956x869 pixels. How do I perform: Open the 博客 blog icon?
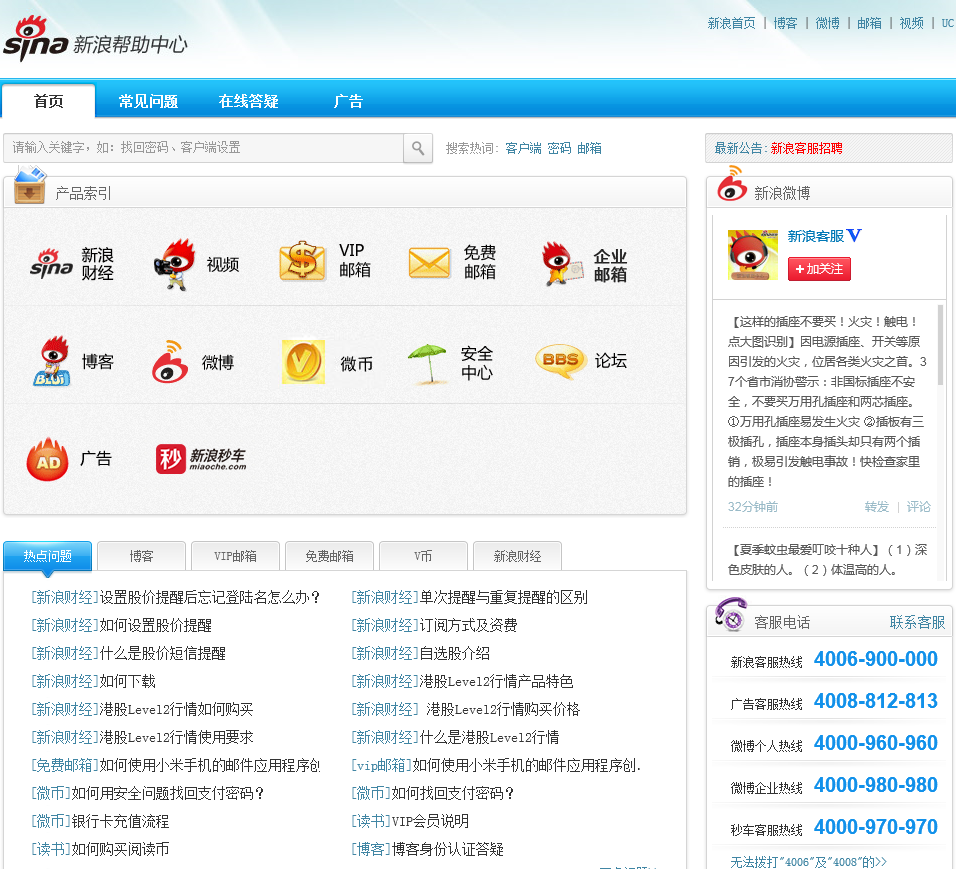pos(52,360)
